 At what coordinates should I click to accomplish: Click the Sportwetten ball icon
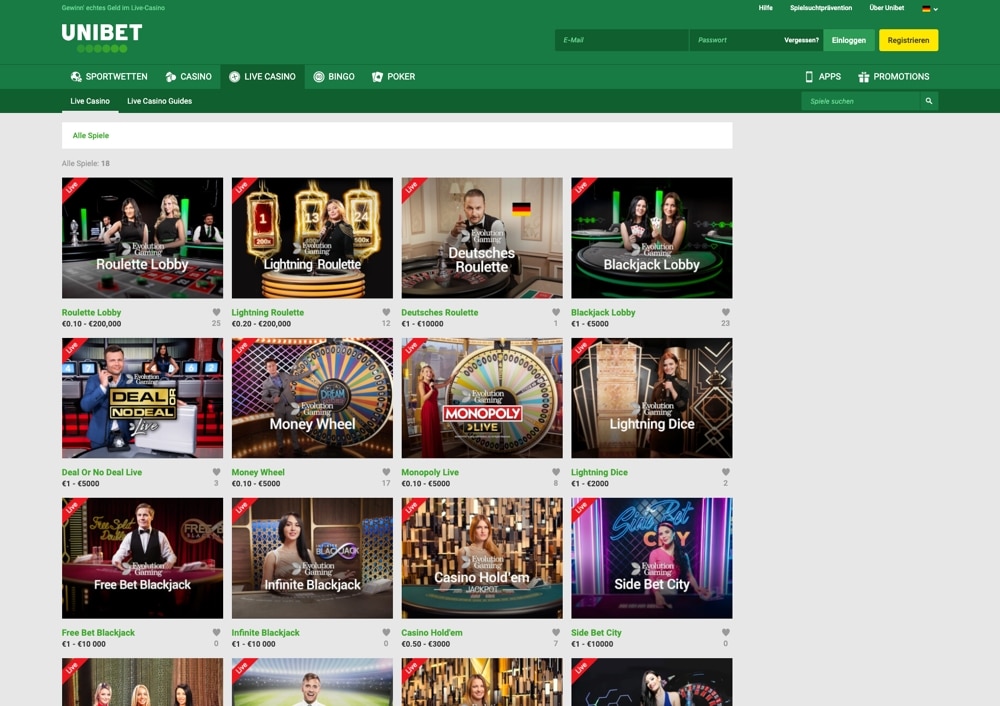coord(76,77)
